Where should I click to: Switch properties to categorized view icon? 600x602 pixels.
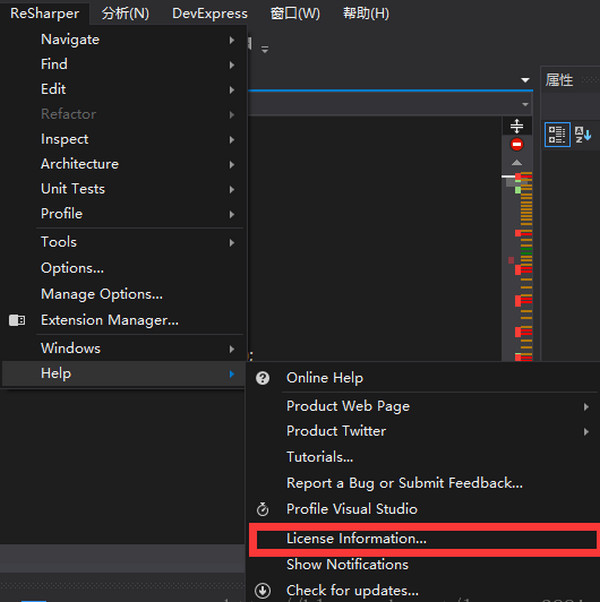(x=557, y=135)
